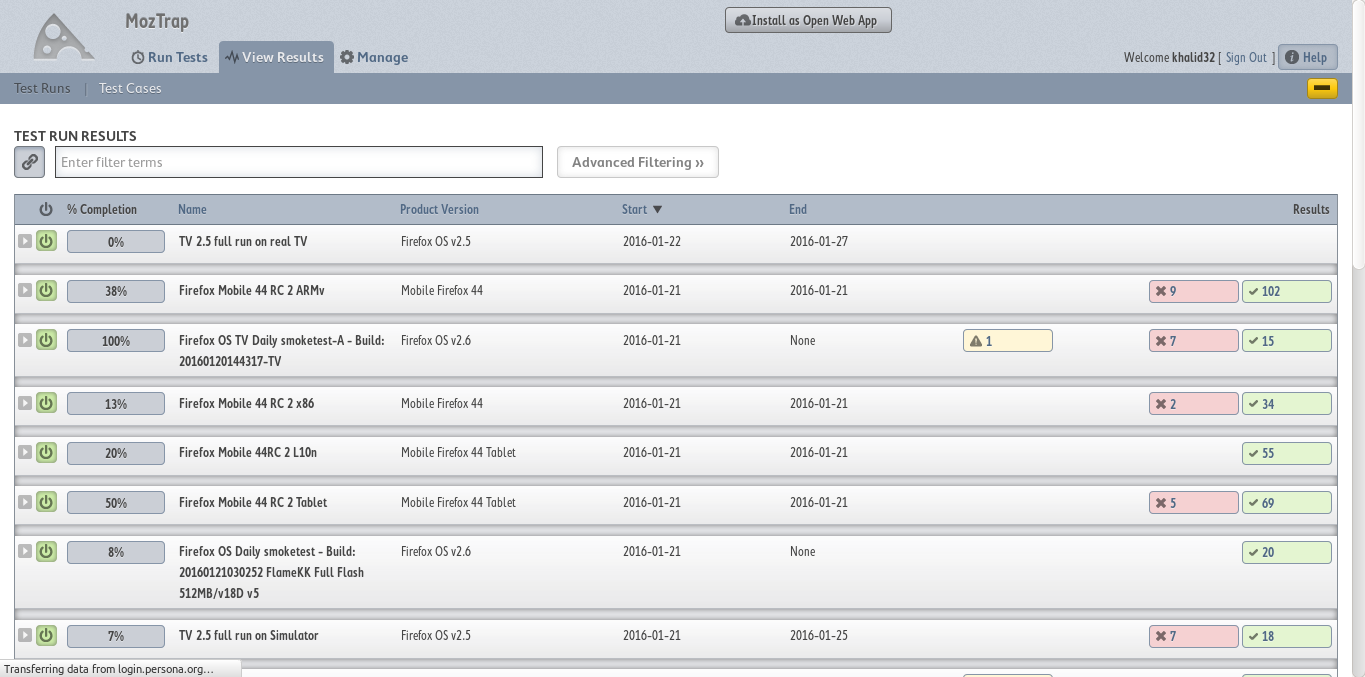Expand details for Firefox OS TV Daily smoketest-A
This screenshot has height=677, width=1365.
(25, 340)
